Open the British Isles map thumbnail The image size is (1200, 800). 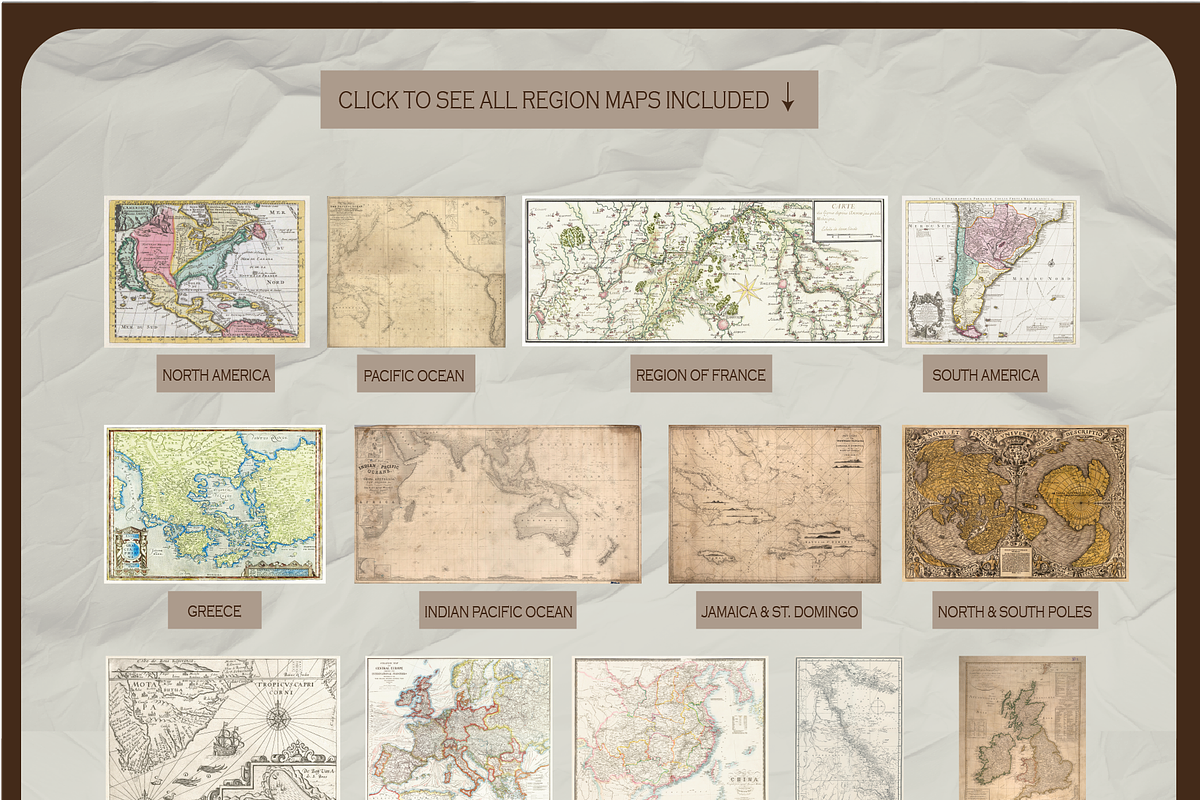1022,728
